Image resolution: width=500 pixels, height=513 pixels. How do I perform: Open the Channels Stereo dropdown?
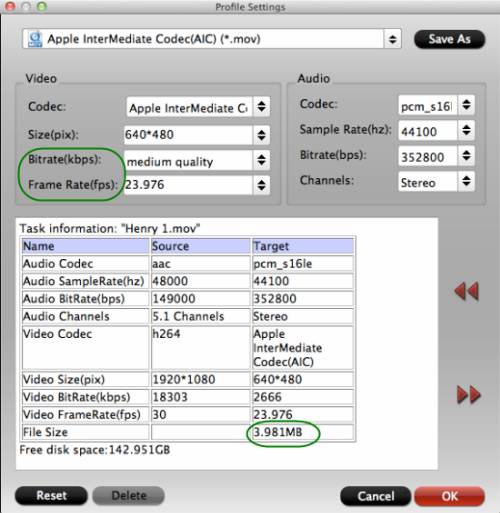pyautogui.click(x=466, y=181)
